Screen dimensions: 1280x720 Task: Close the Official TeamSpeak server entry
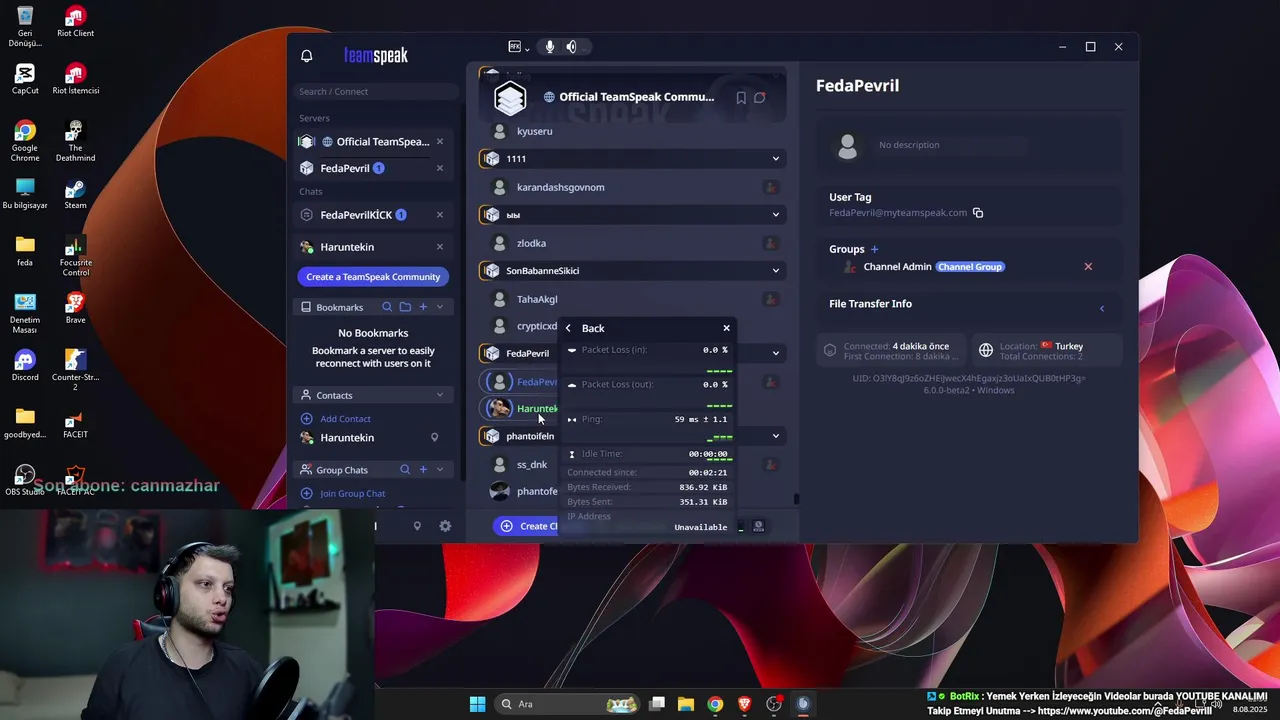(x=440, y=141)
